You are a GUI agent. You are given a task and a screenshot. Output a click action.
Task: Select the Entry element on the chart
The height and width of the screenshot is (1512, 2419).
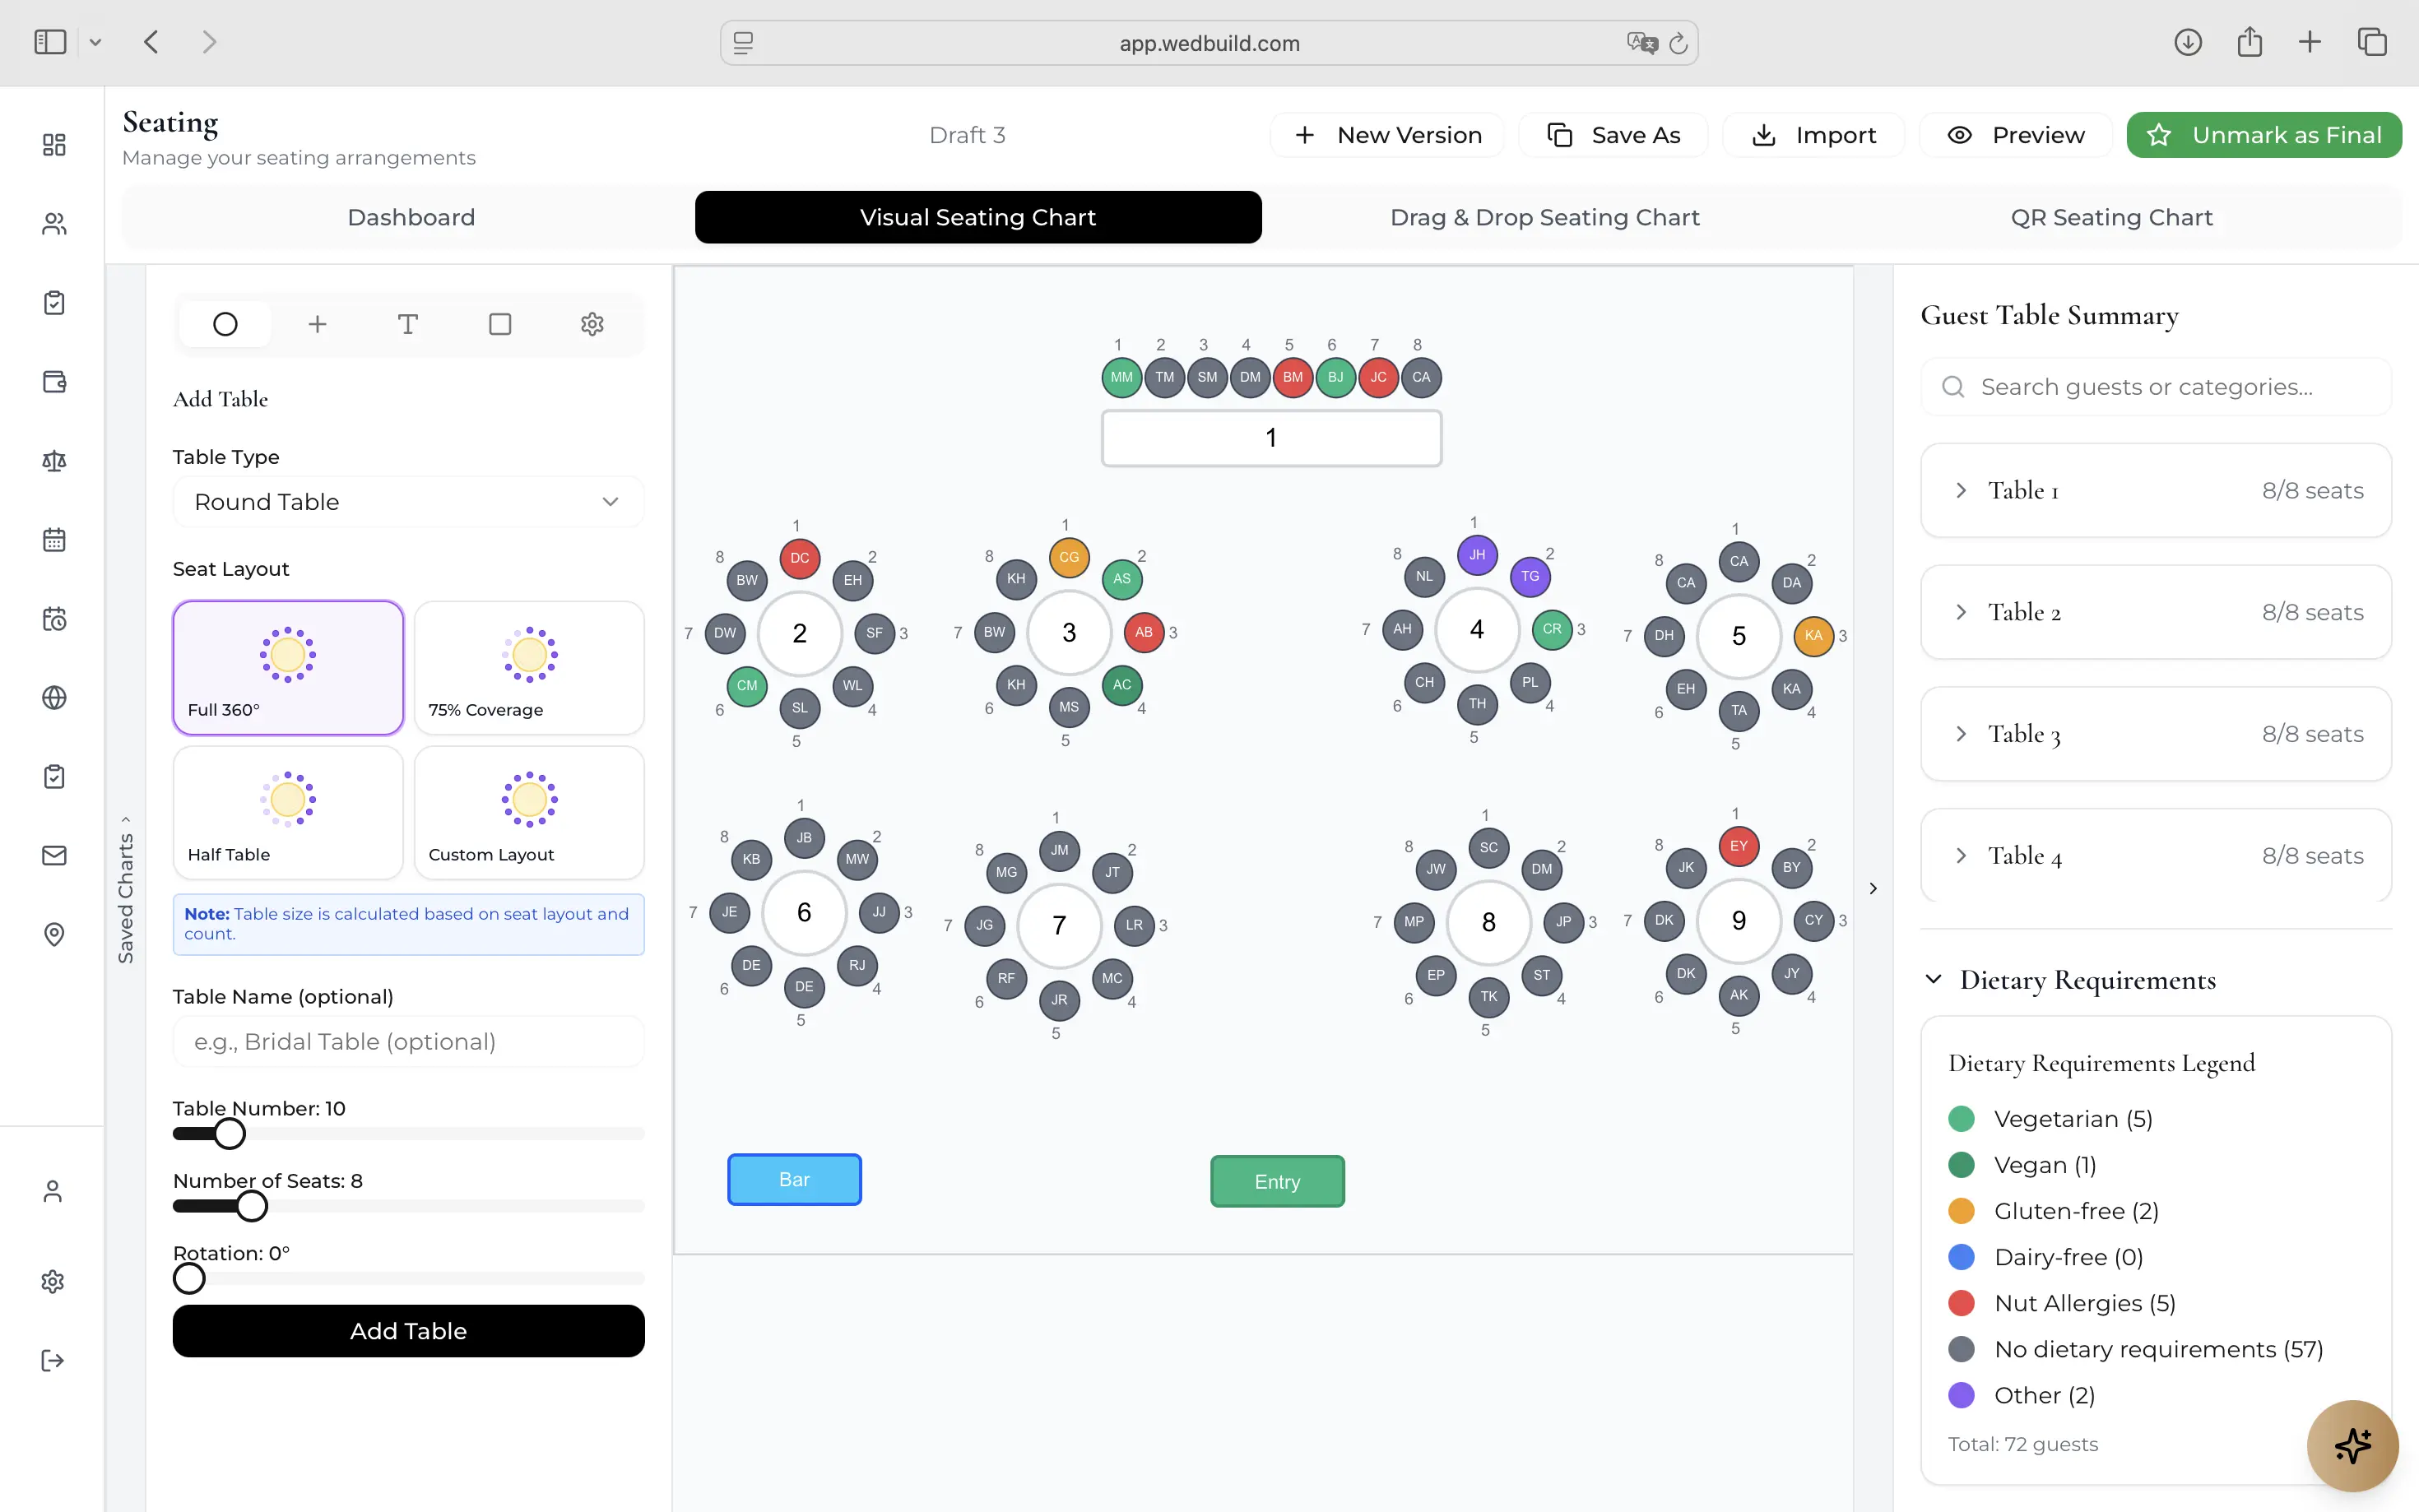(x=1277, y=1182)
